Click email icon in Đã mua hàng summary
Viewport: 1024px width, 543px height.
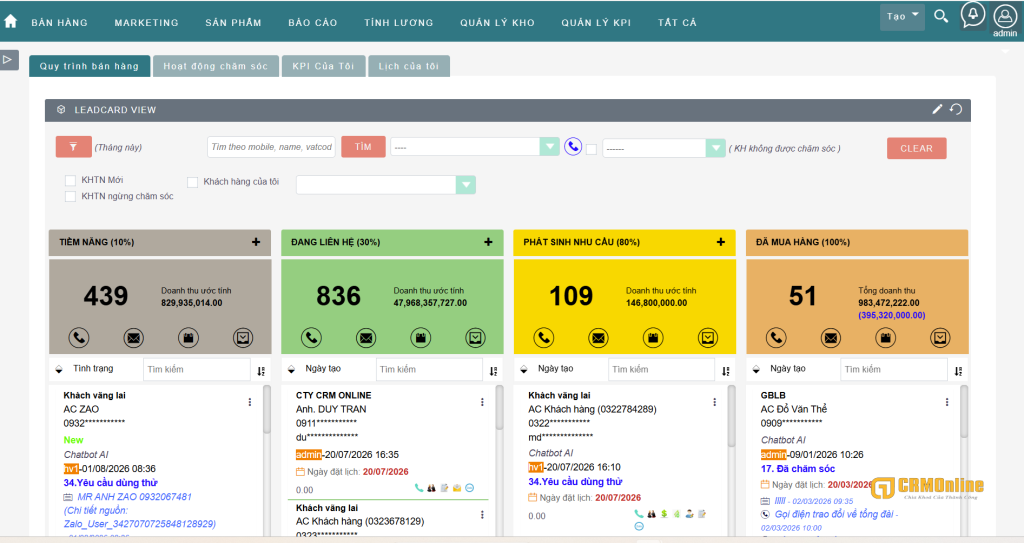pyautogui.click(x=831, y=338)
